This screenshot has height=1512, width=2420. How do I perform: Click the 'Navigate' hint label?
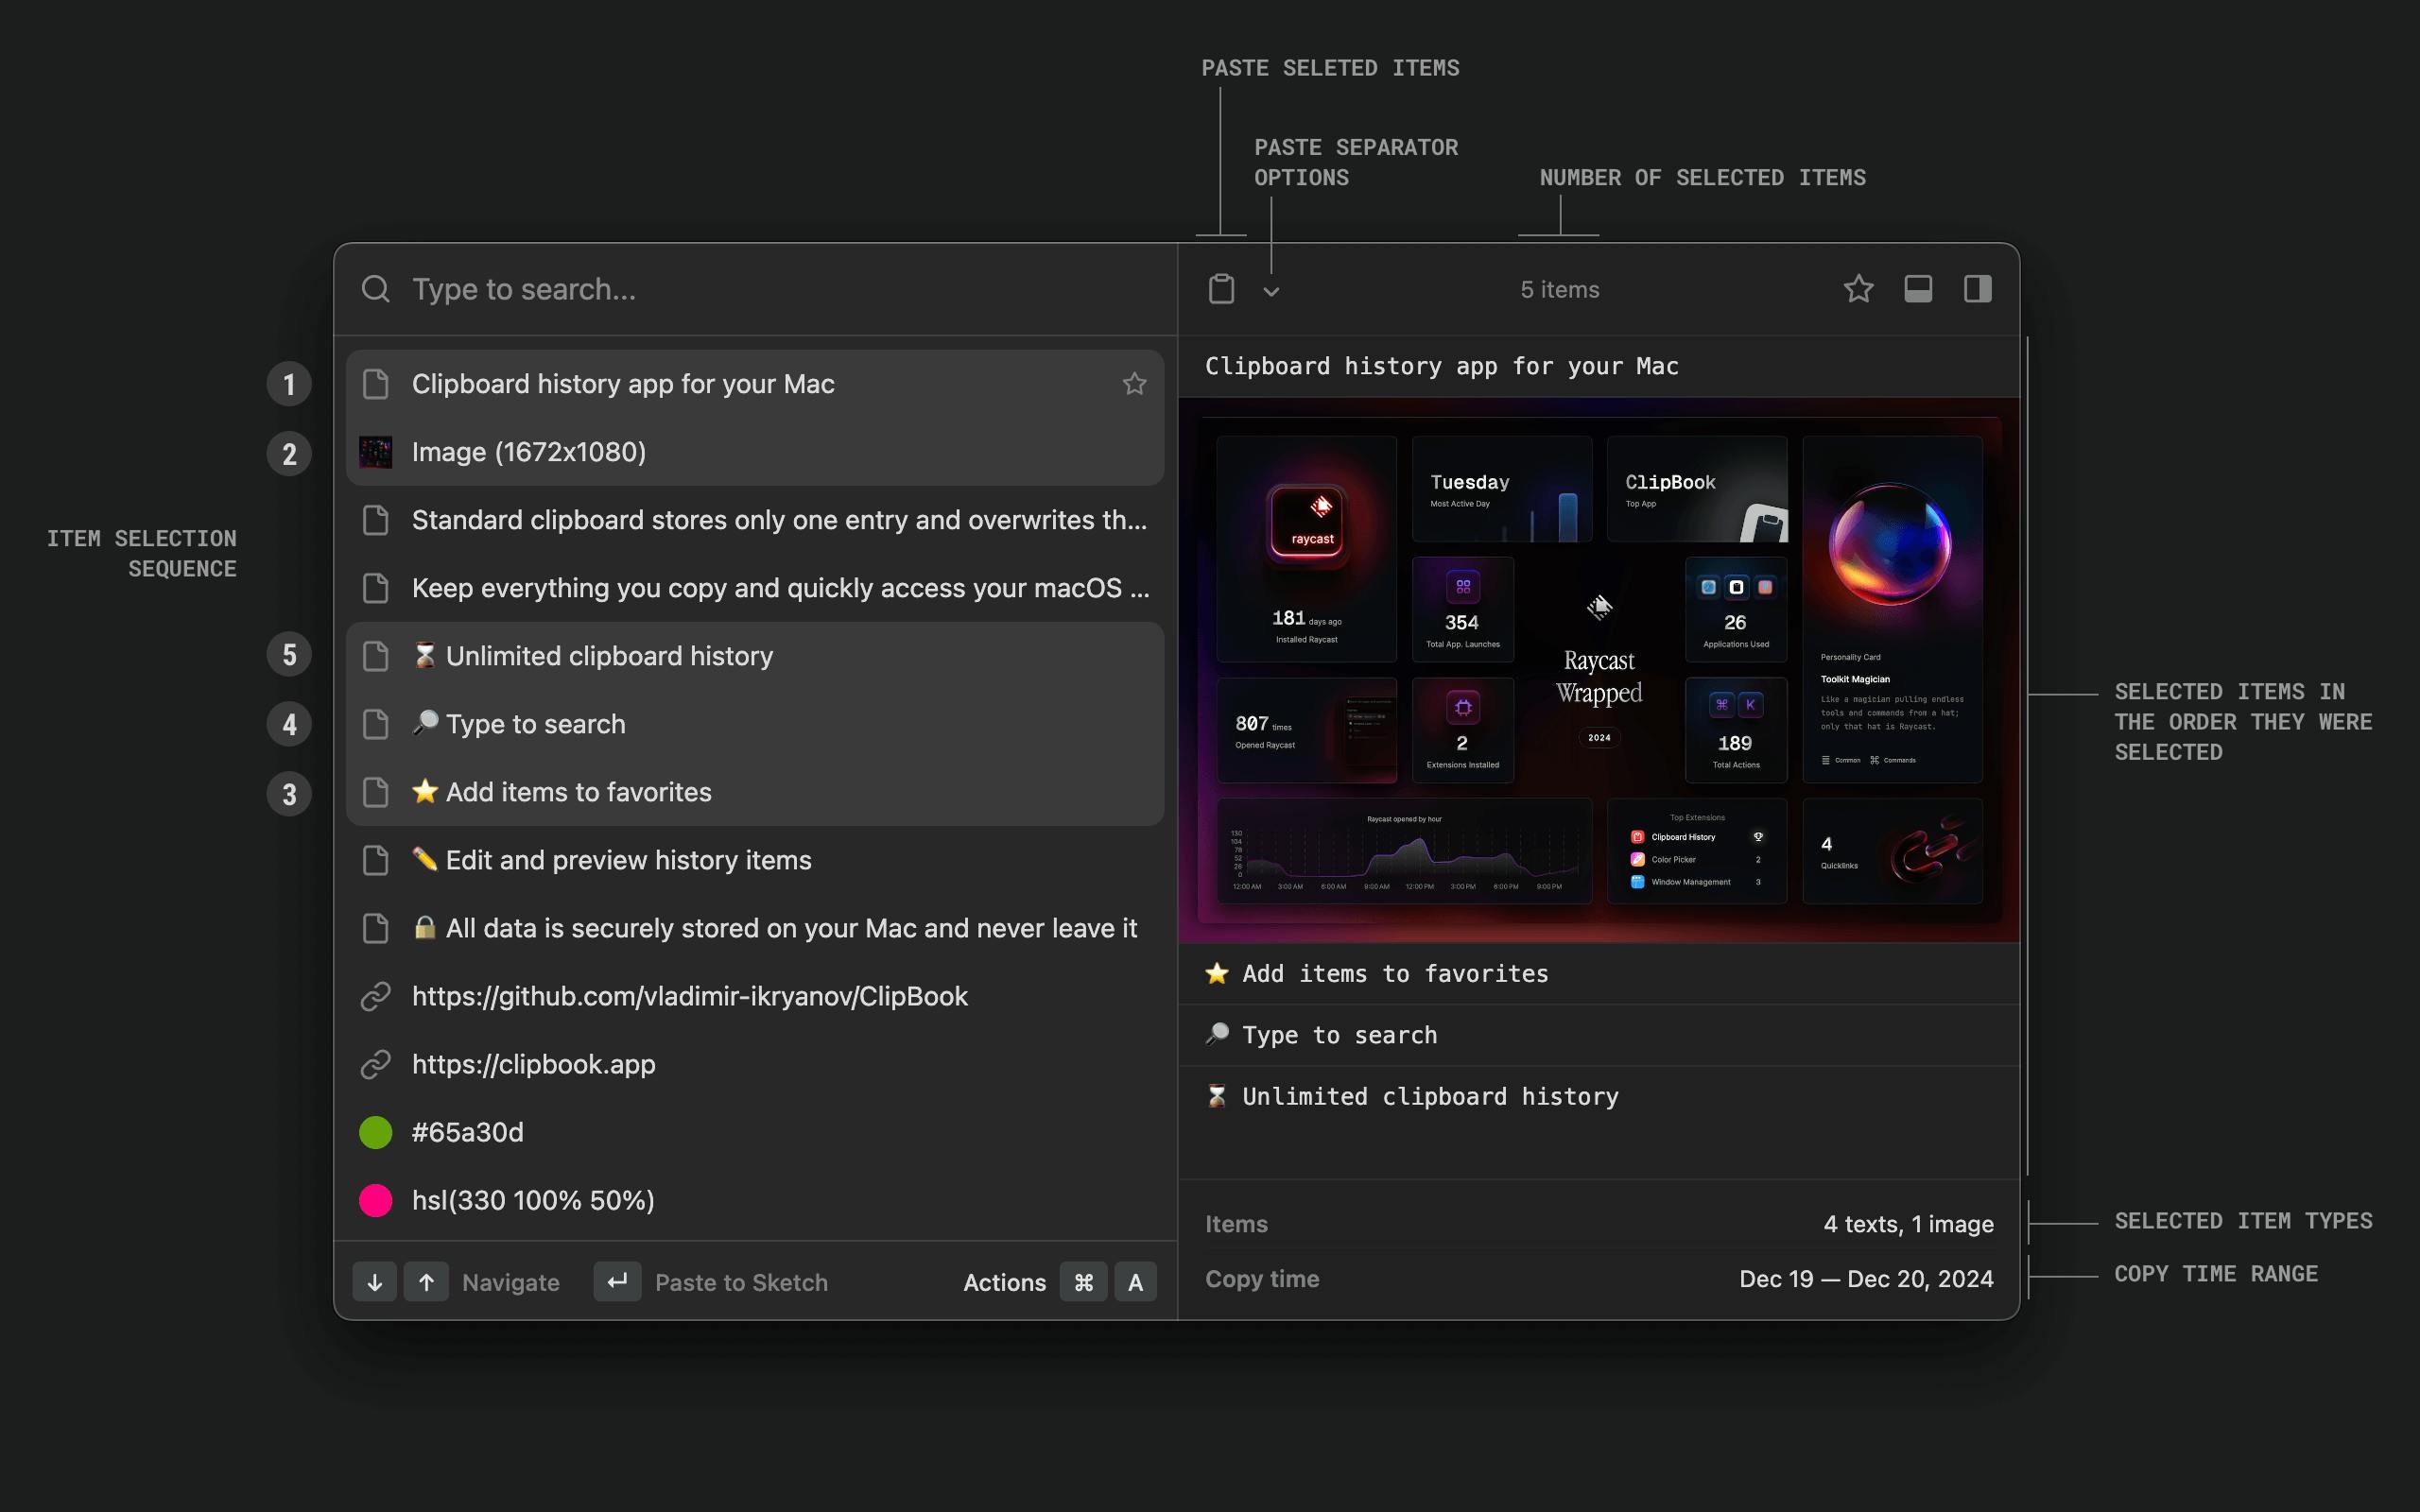pyautogui.click(x=510, y=1282)
